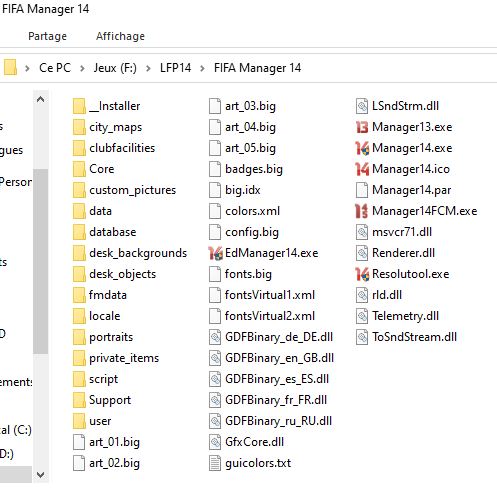Select the Manager13.exe application icon
The image size is (497, 491).
coord(362,127)
